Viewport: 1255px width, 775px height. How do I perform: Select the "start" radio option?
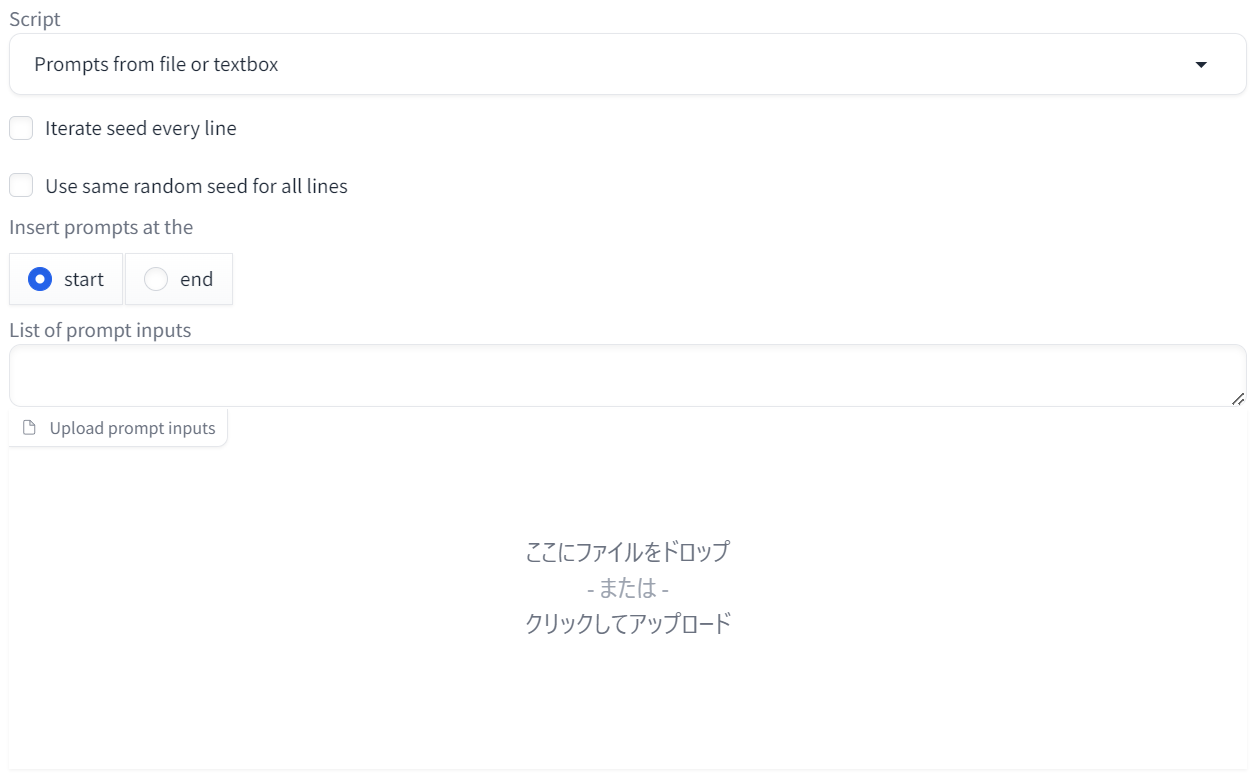pyautogui.click(x=39, y=279)
